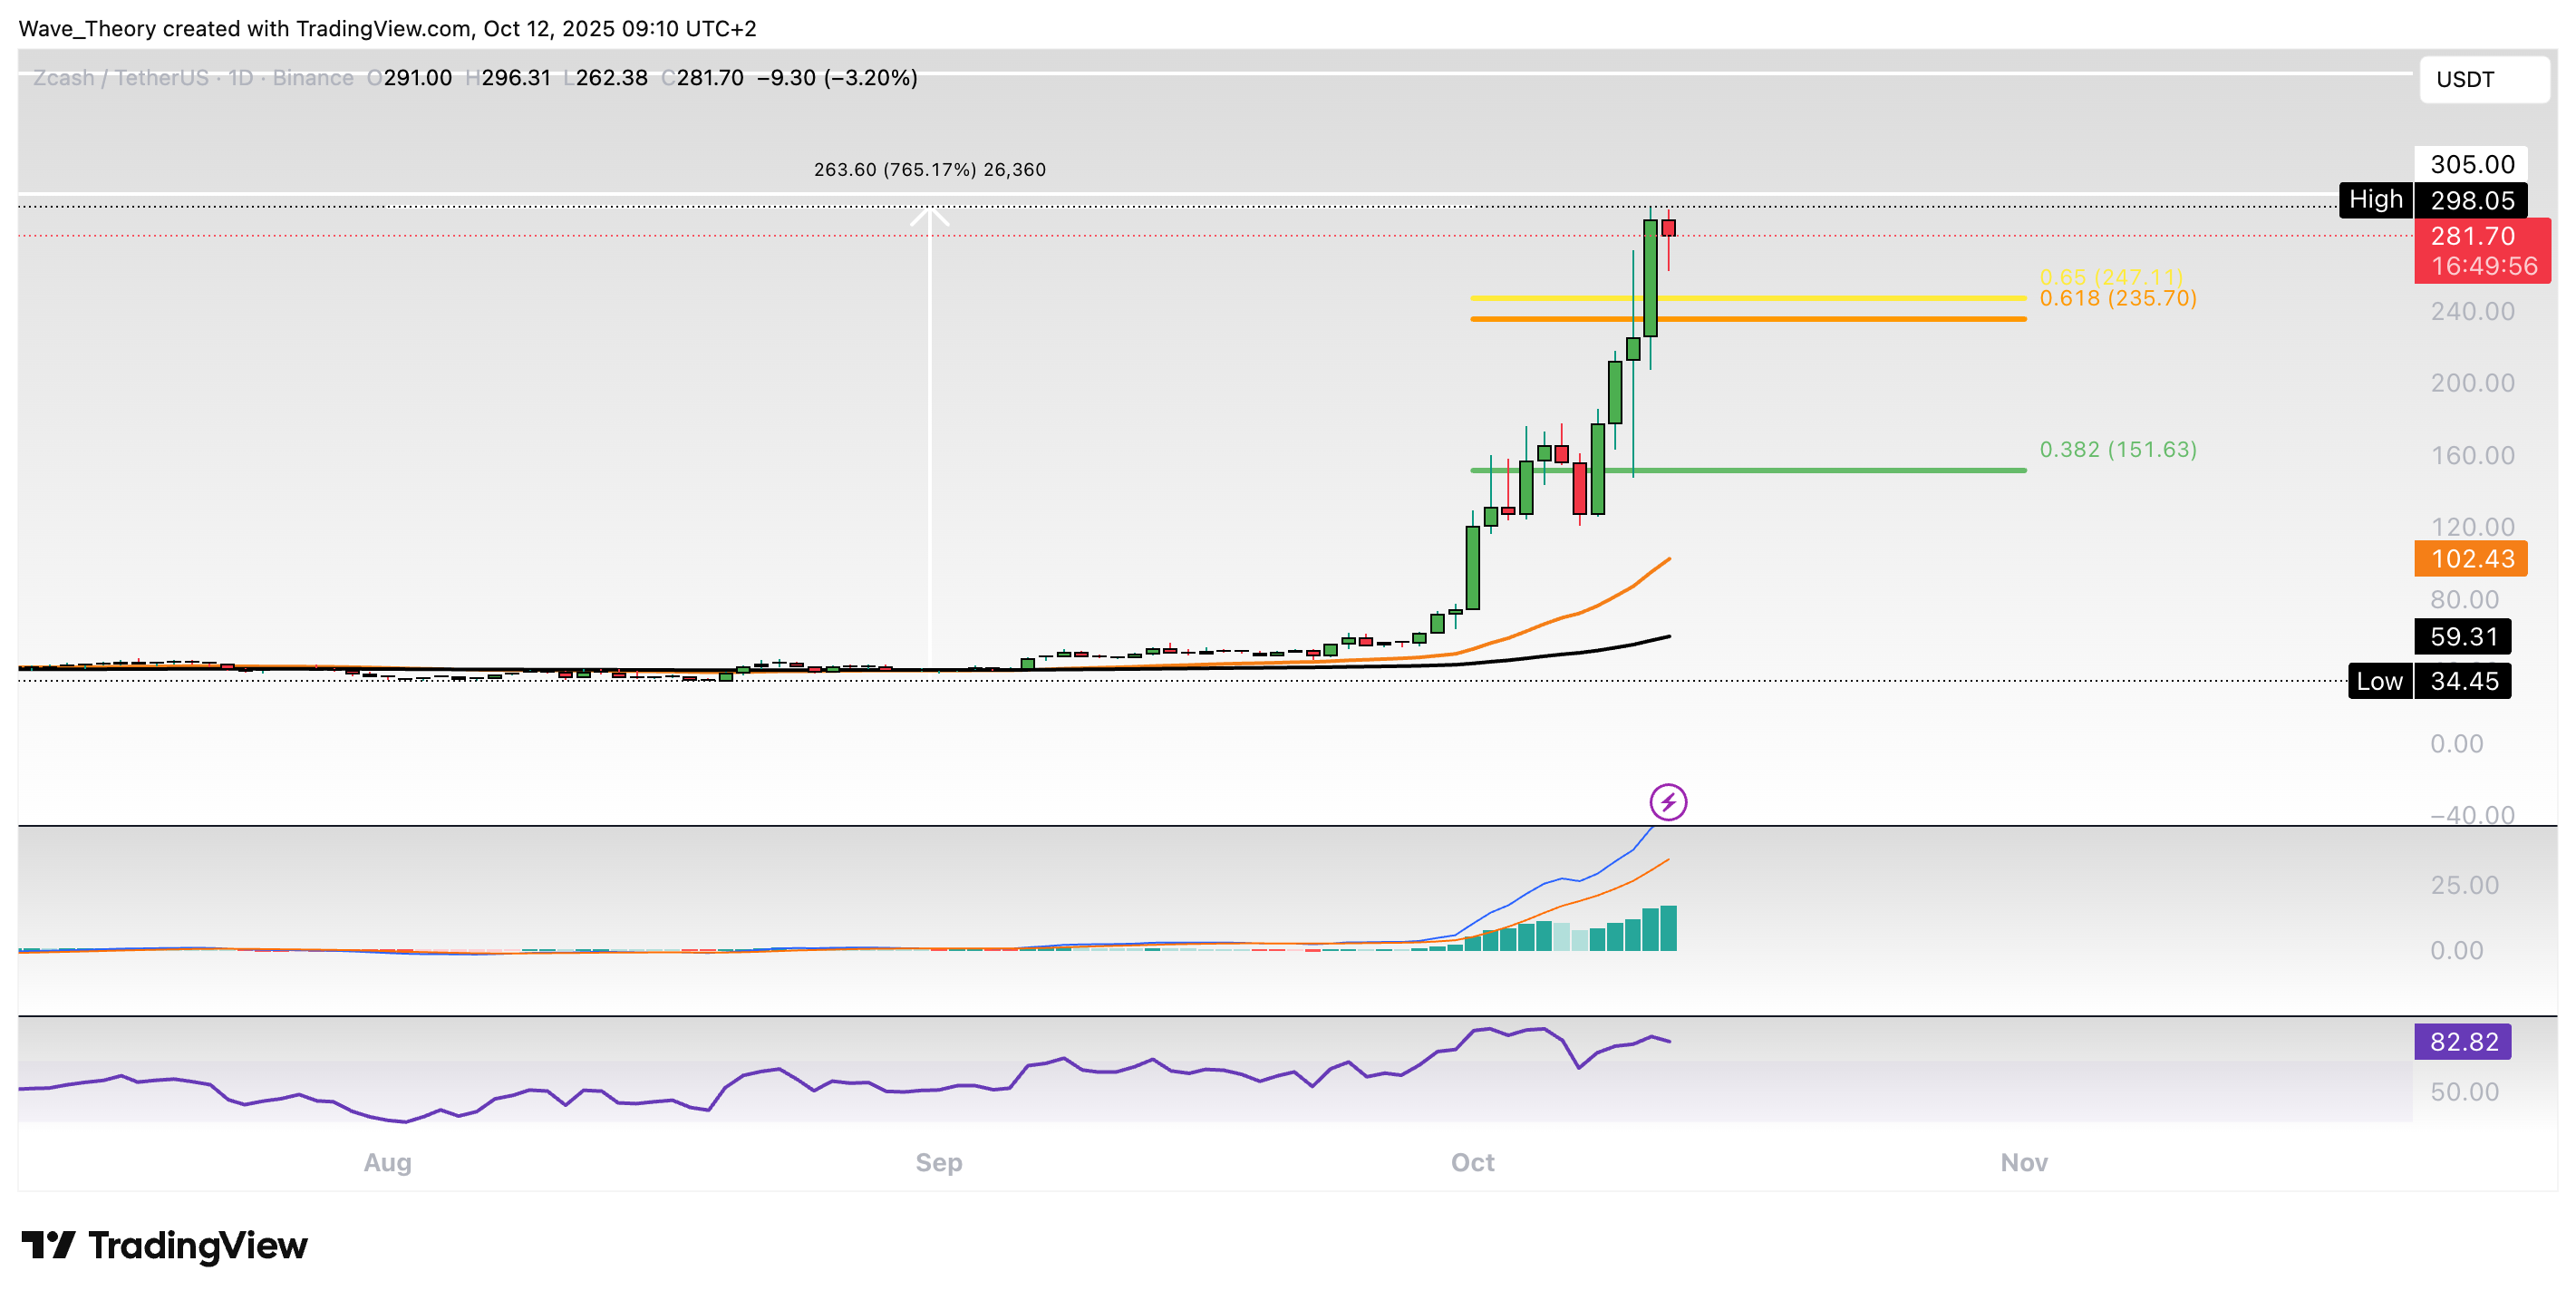Select the price range label 263.60 (765.17%)
Image resolution: width=2576 pixels, height=1300 pixels.
point(899,169)
